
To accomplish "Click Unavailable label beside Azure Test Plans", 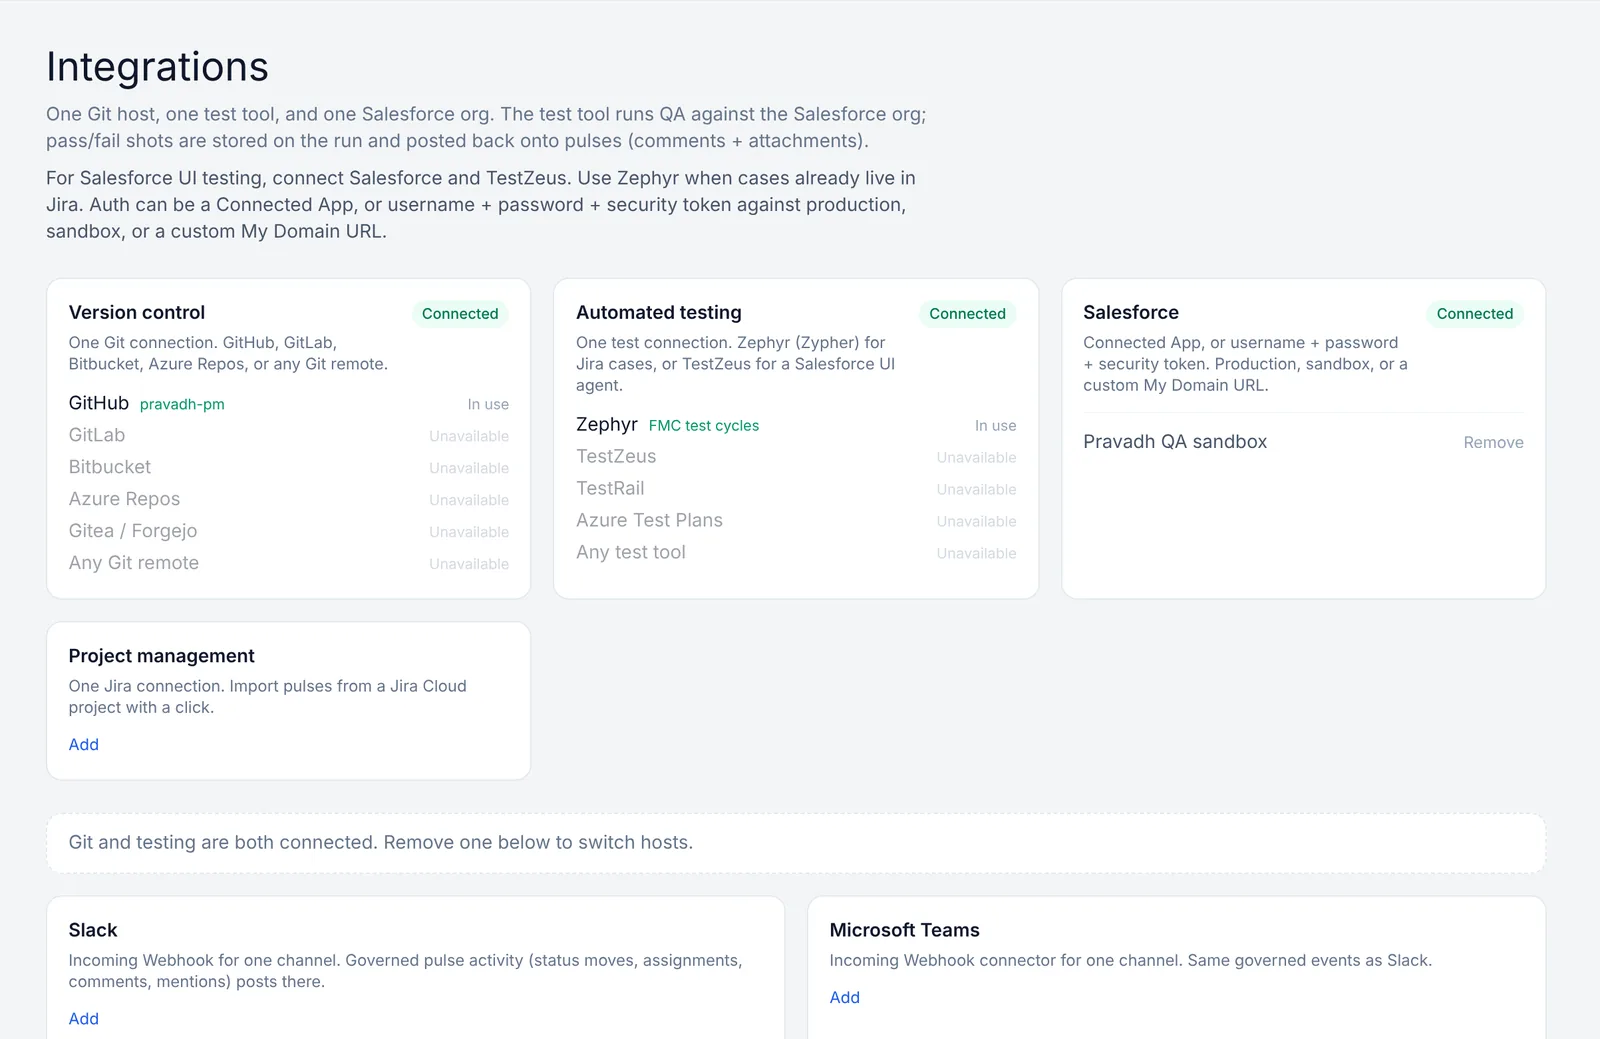I will (x=976, y=521).
